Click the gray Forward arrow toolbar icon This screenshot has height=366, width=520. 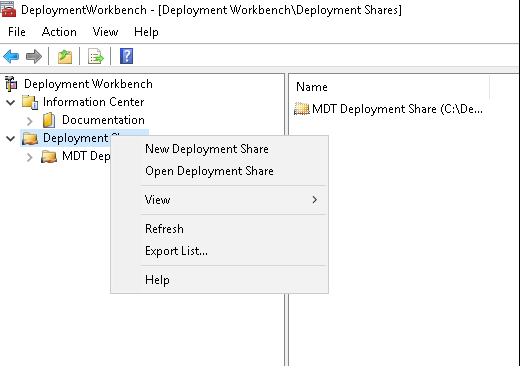[x=34, y=56]
